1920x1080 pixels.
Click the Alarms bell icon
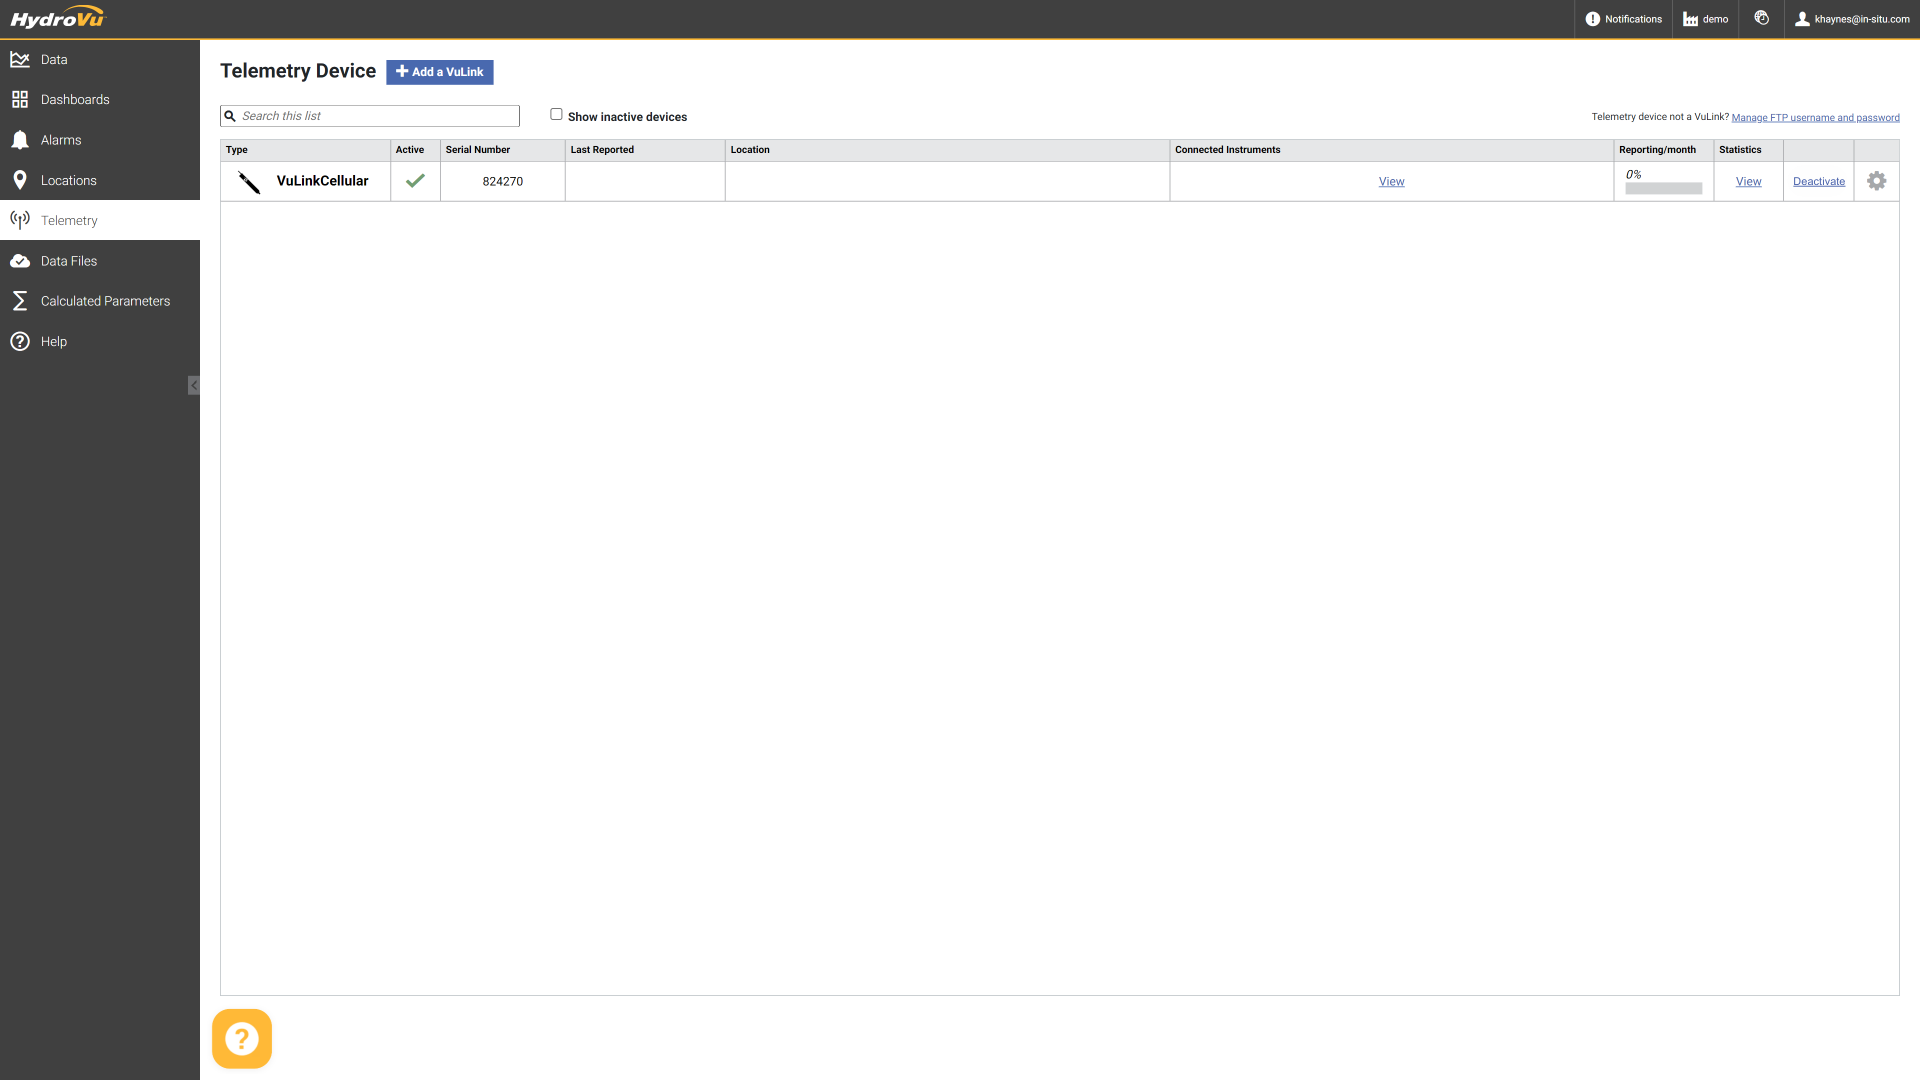20,140
